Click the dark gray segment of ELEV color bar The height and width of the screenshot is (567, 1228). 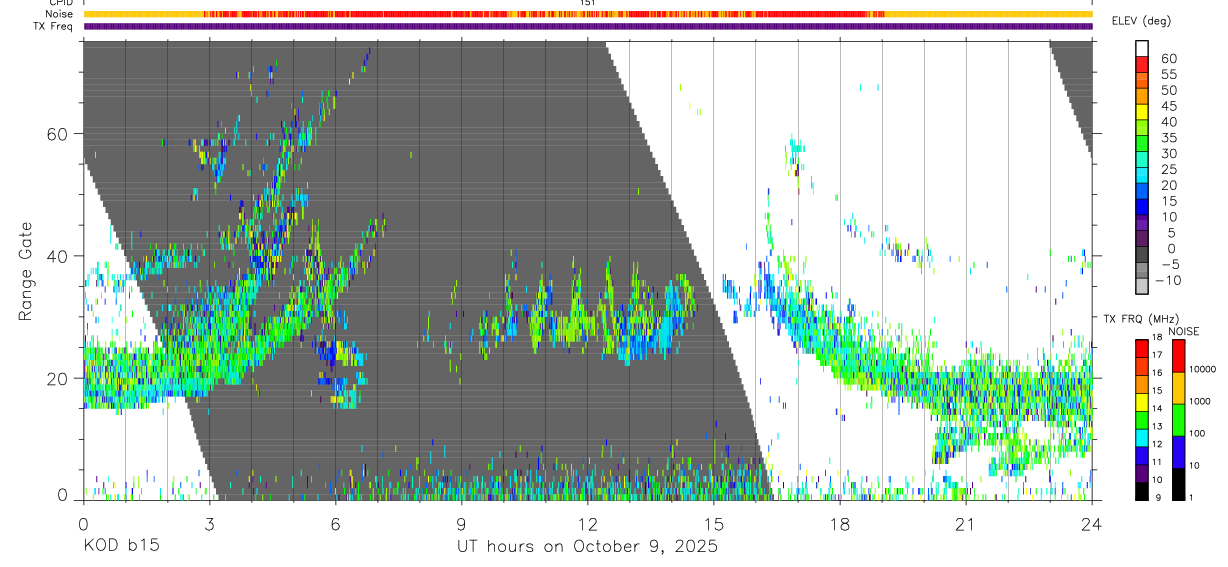coord(1142,255)
